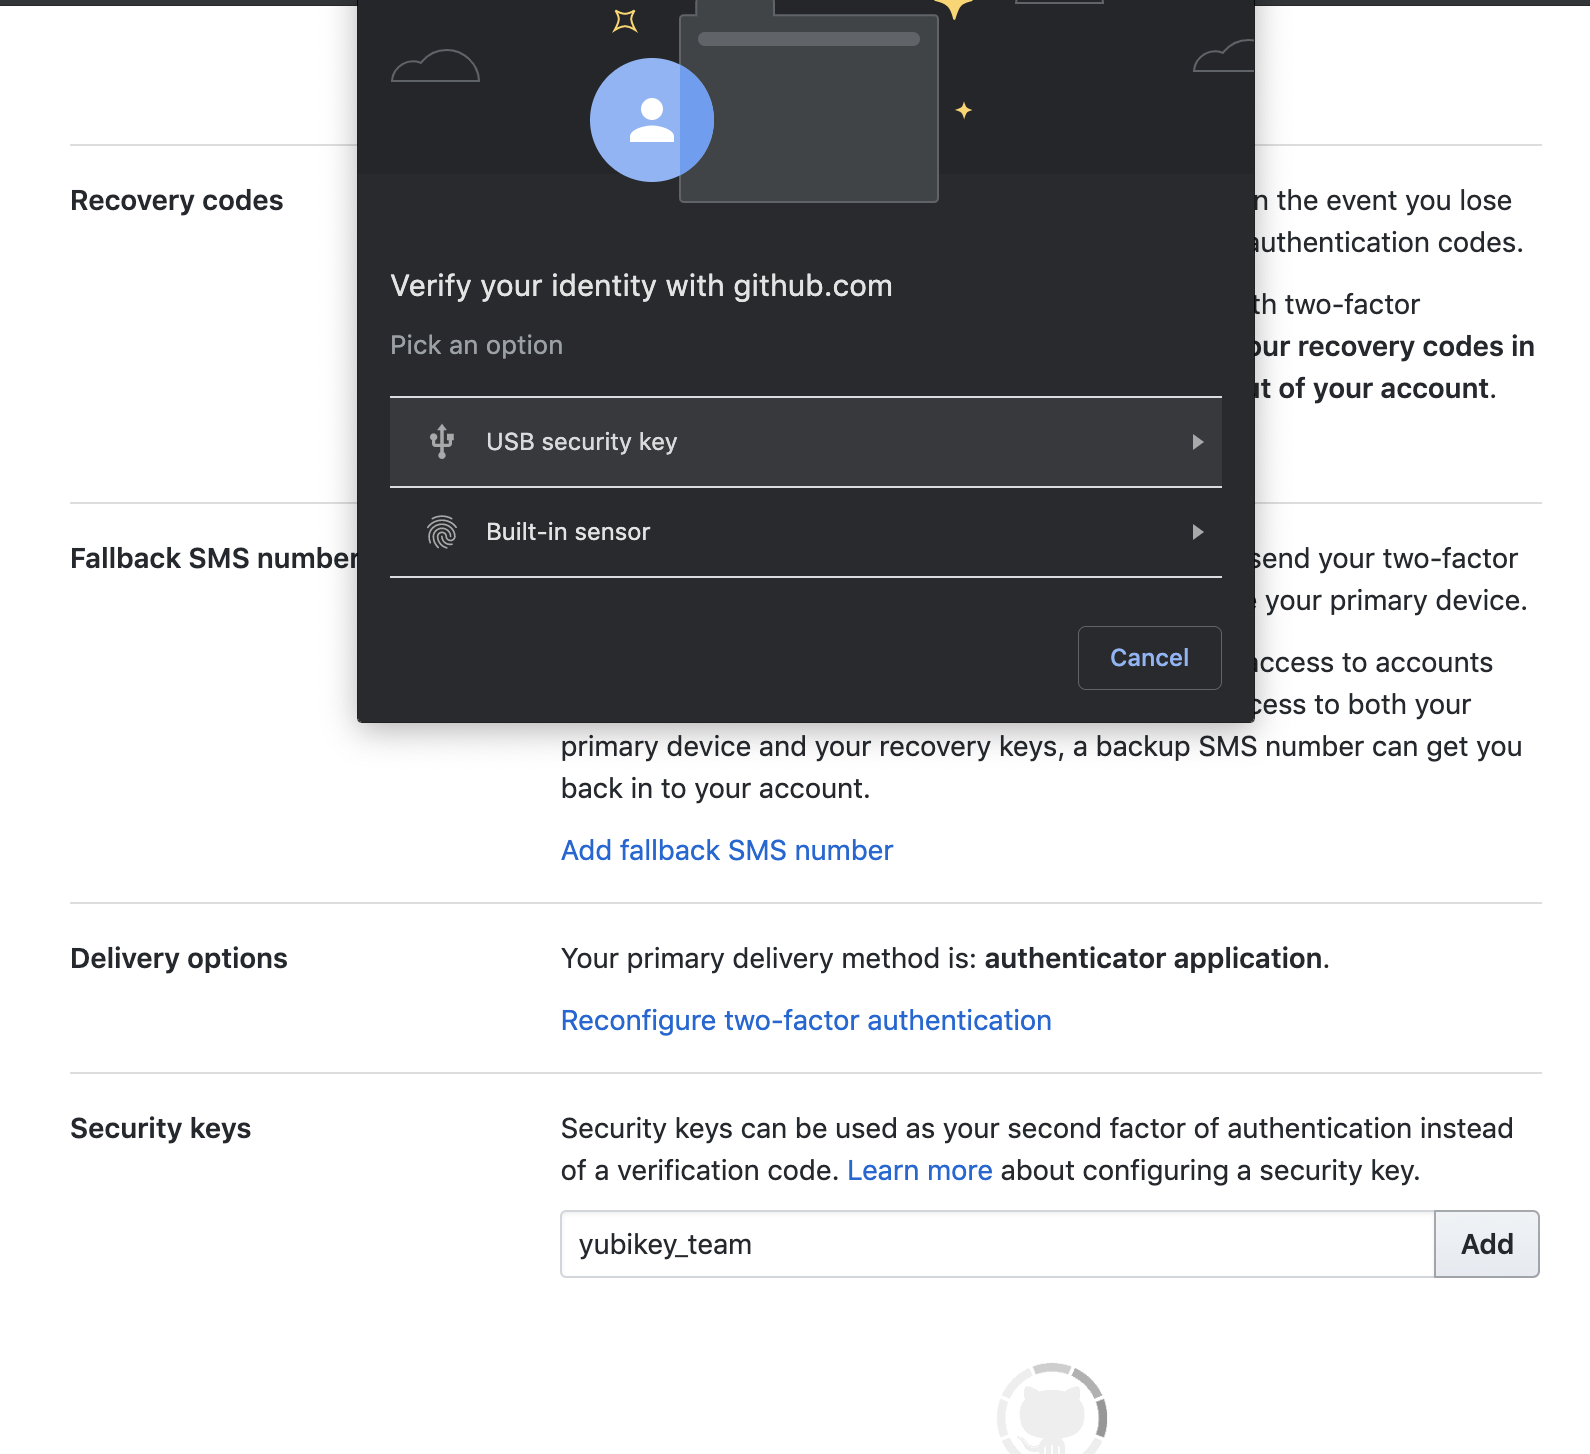Choose the Built-in sensor option
The width and height of the screenshot is (1590, 1454).
805,532
